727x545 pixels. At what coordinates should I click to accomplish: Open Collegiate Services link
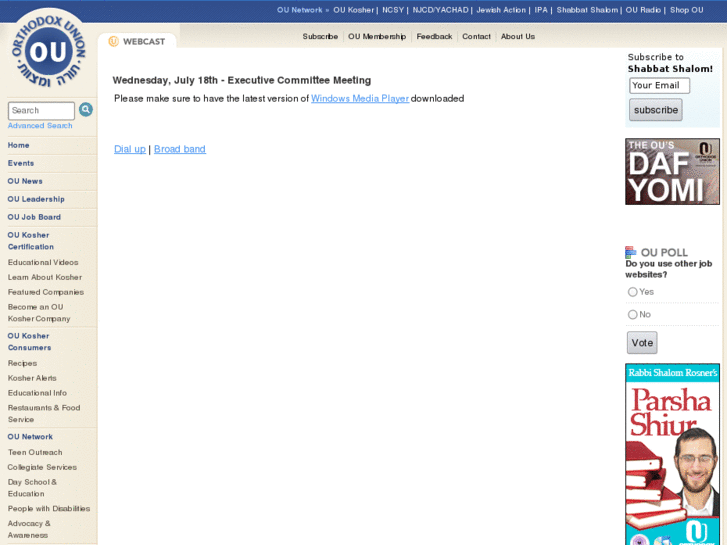coord(42,467)
